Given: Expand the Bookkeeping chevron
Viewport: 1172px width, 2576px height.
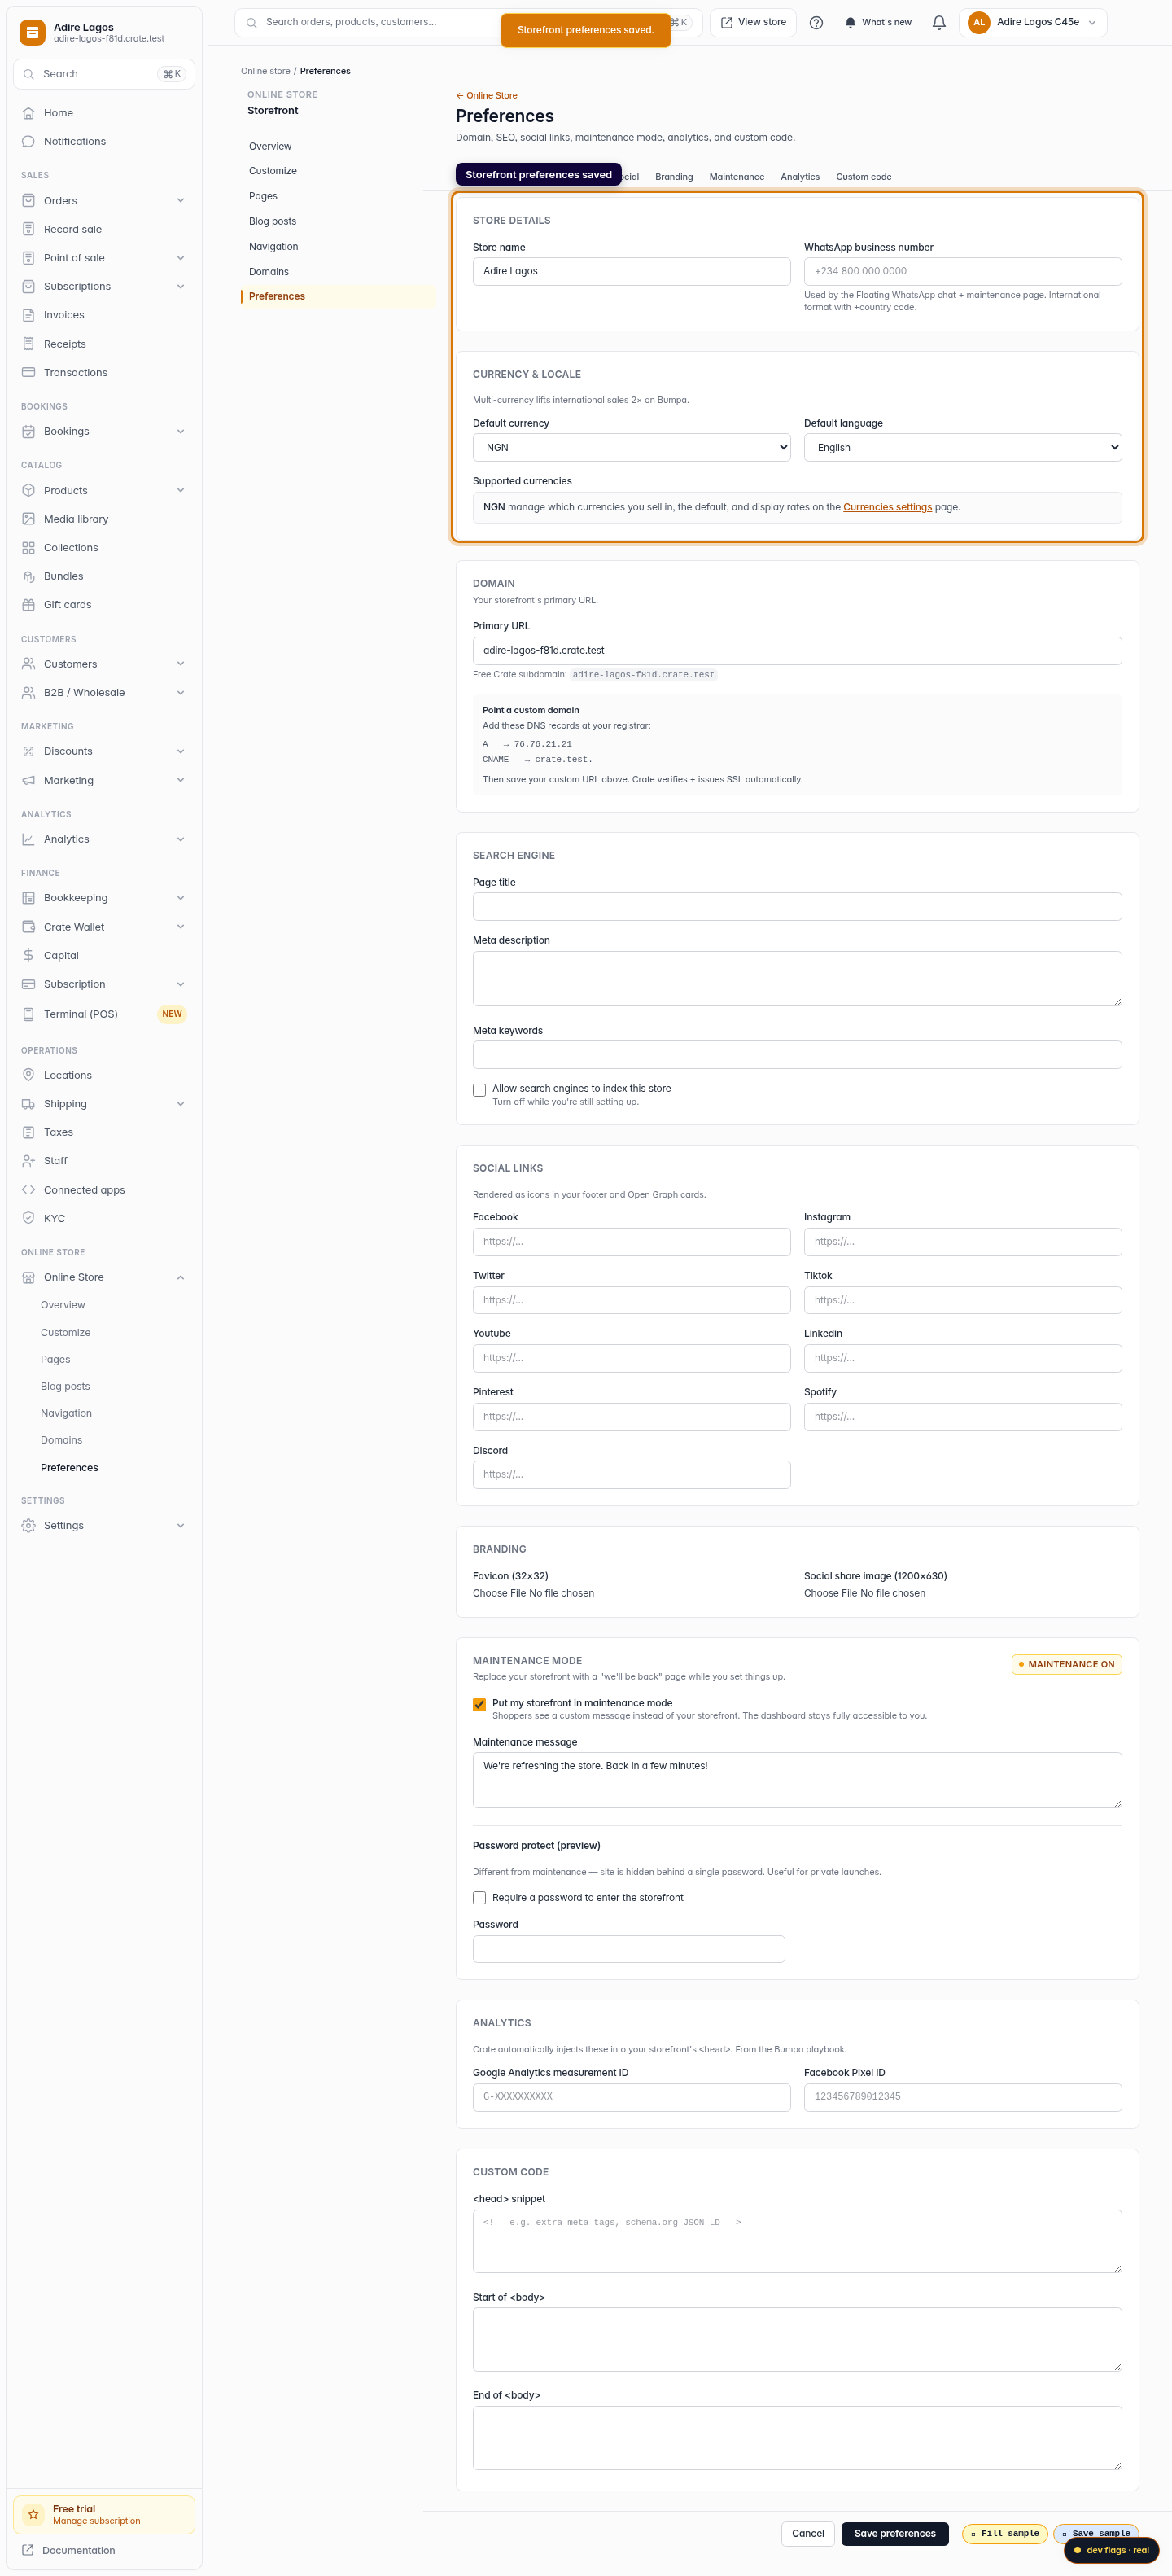Looking at the screenshot, I should pos(181,898).
